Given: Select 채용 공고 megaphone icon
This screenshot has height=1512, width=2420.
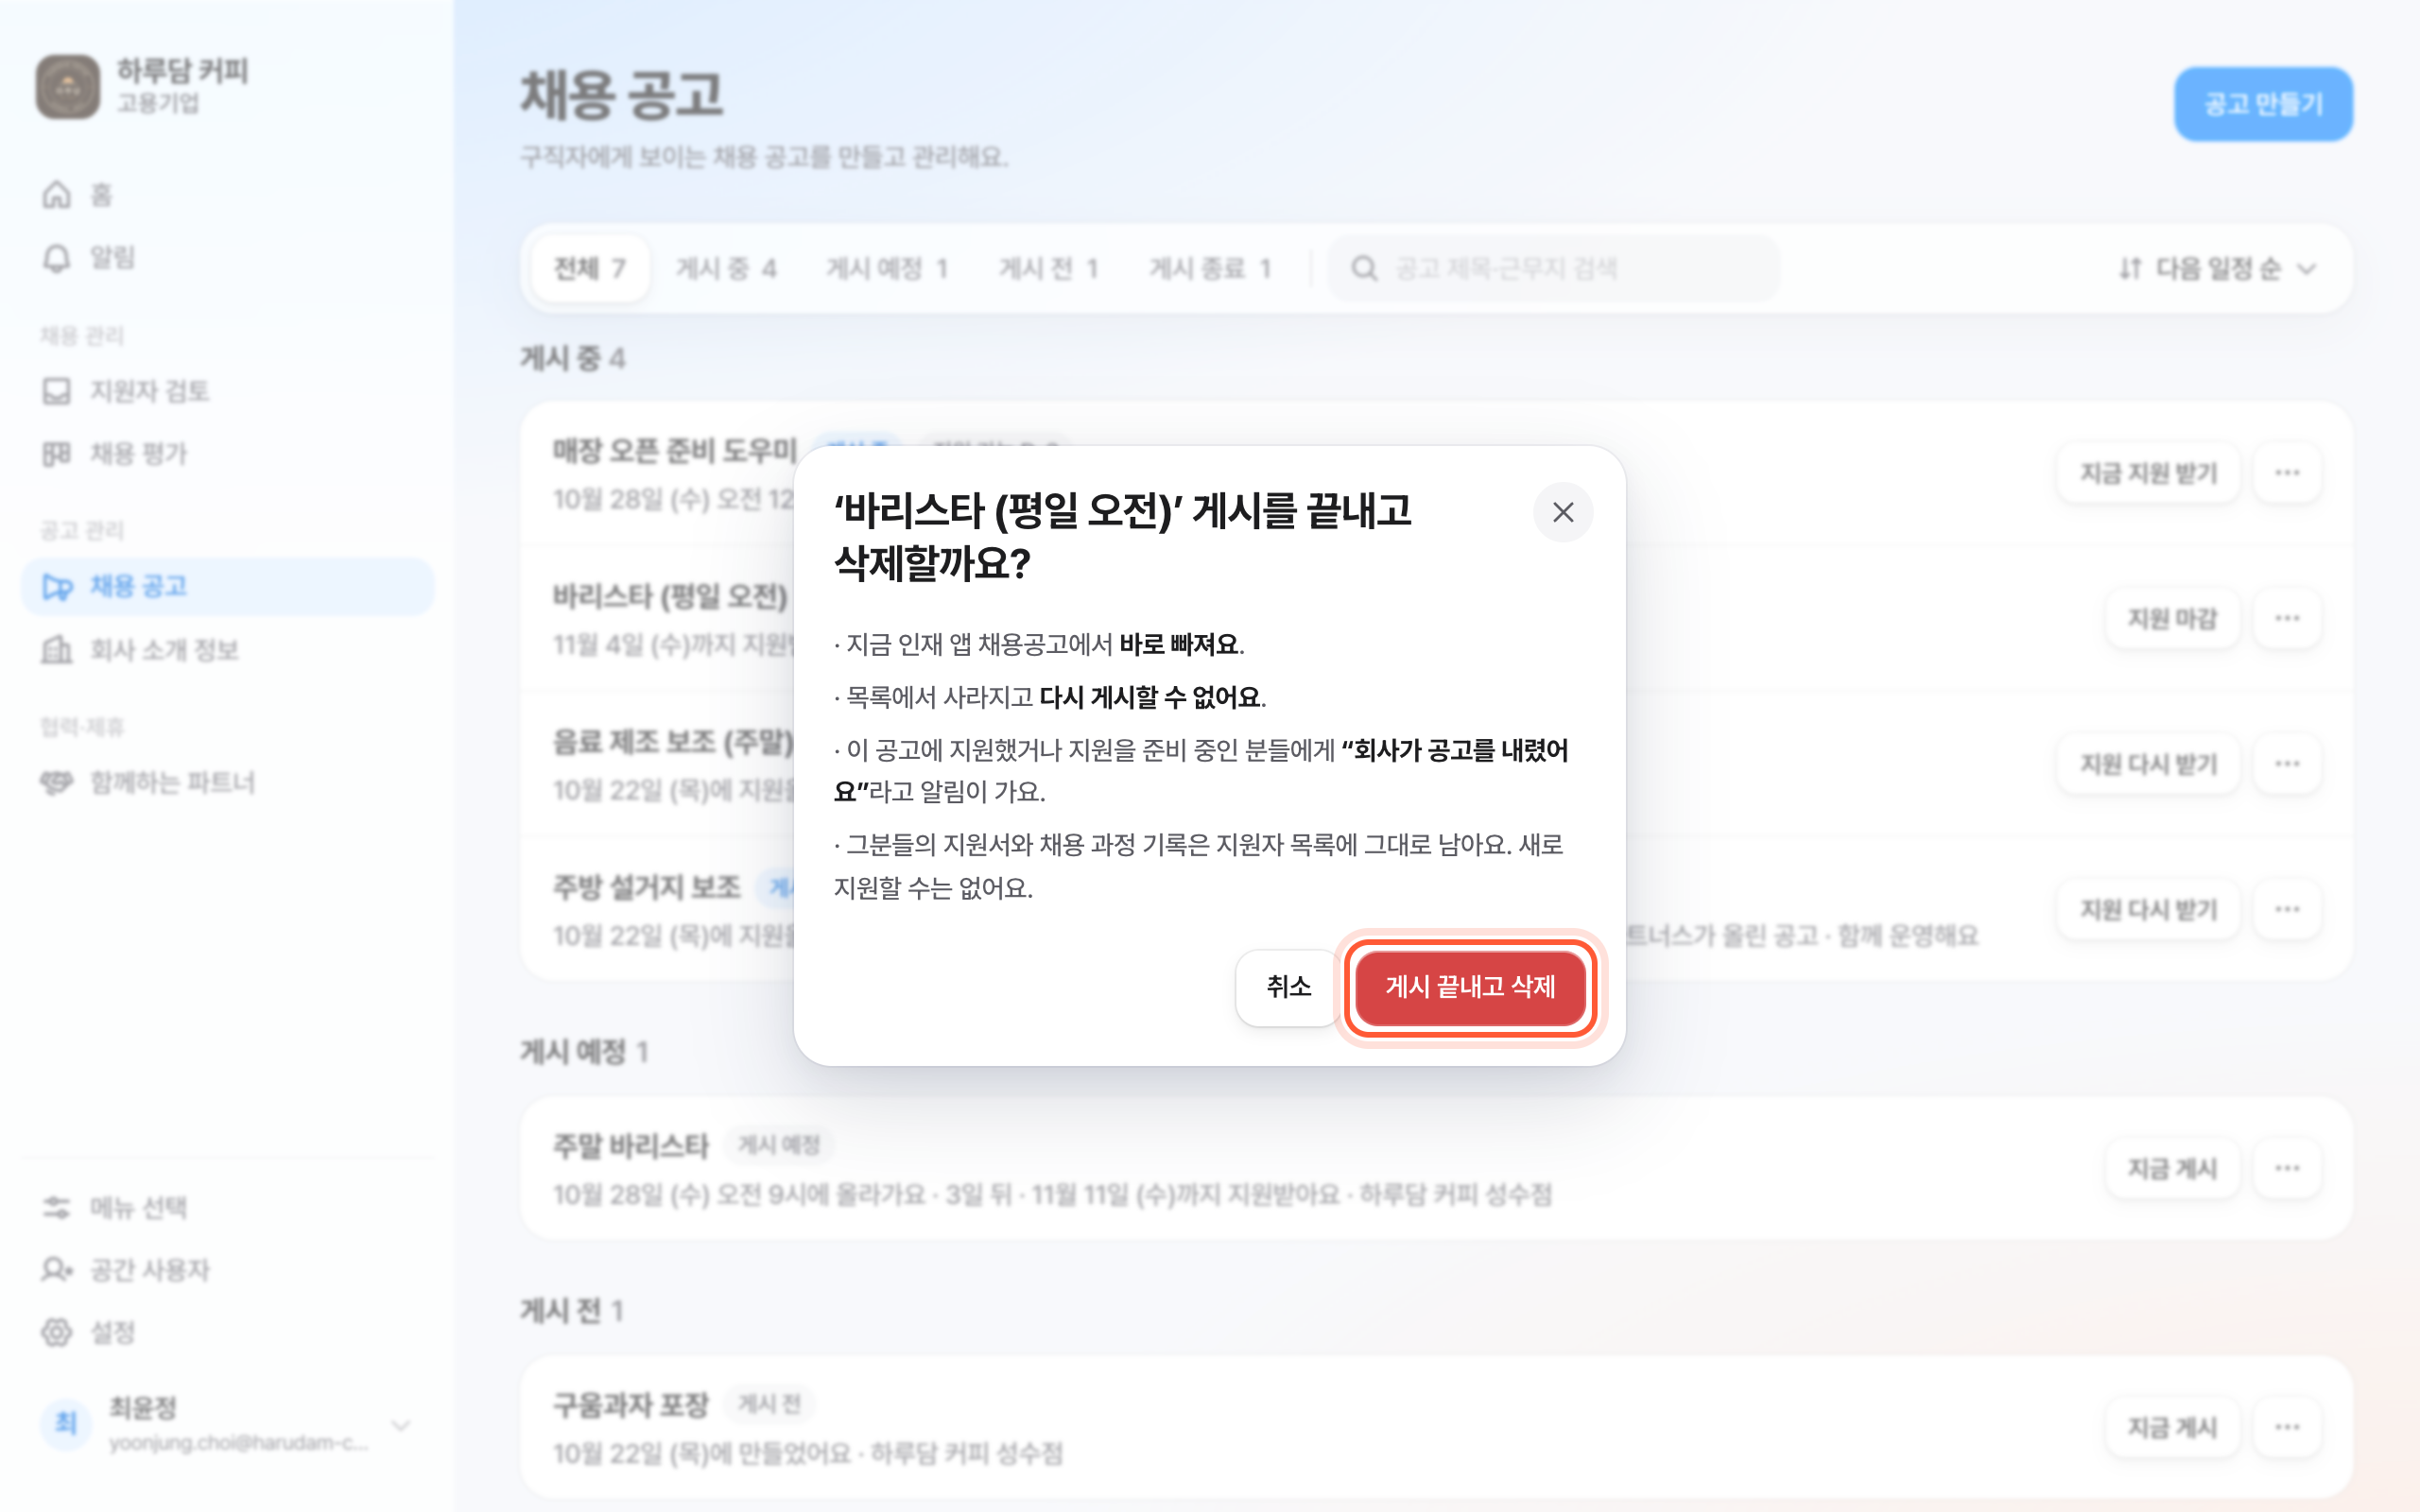Looking at the screenshot, I should coord(57,587).
